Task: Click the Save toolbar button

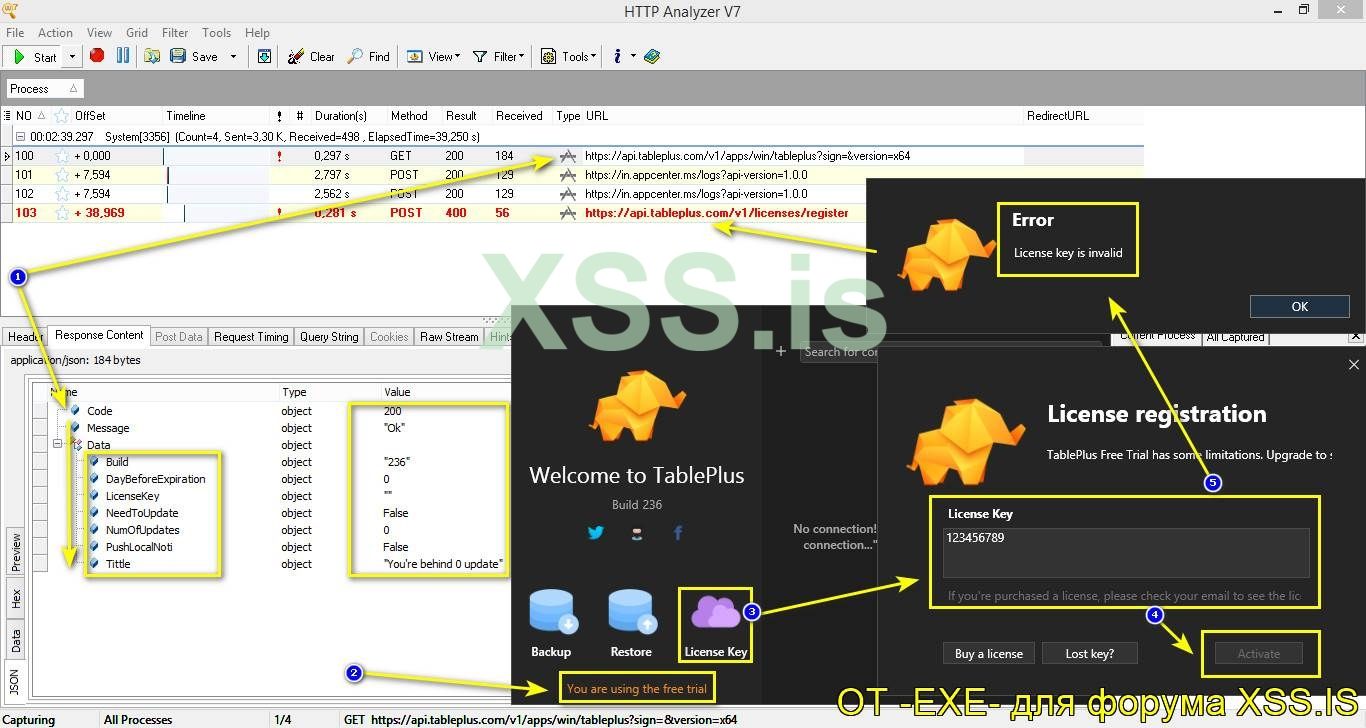Action: click(194, 56)
